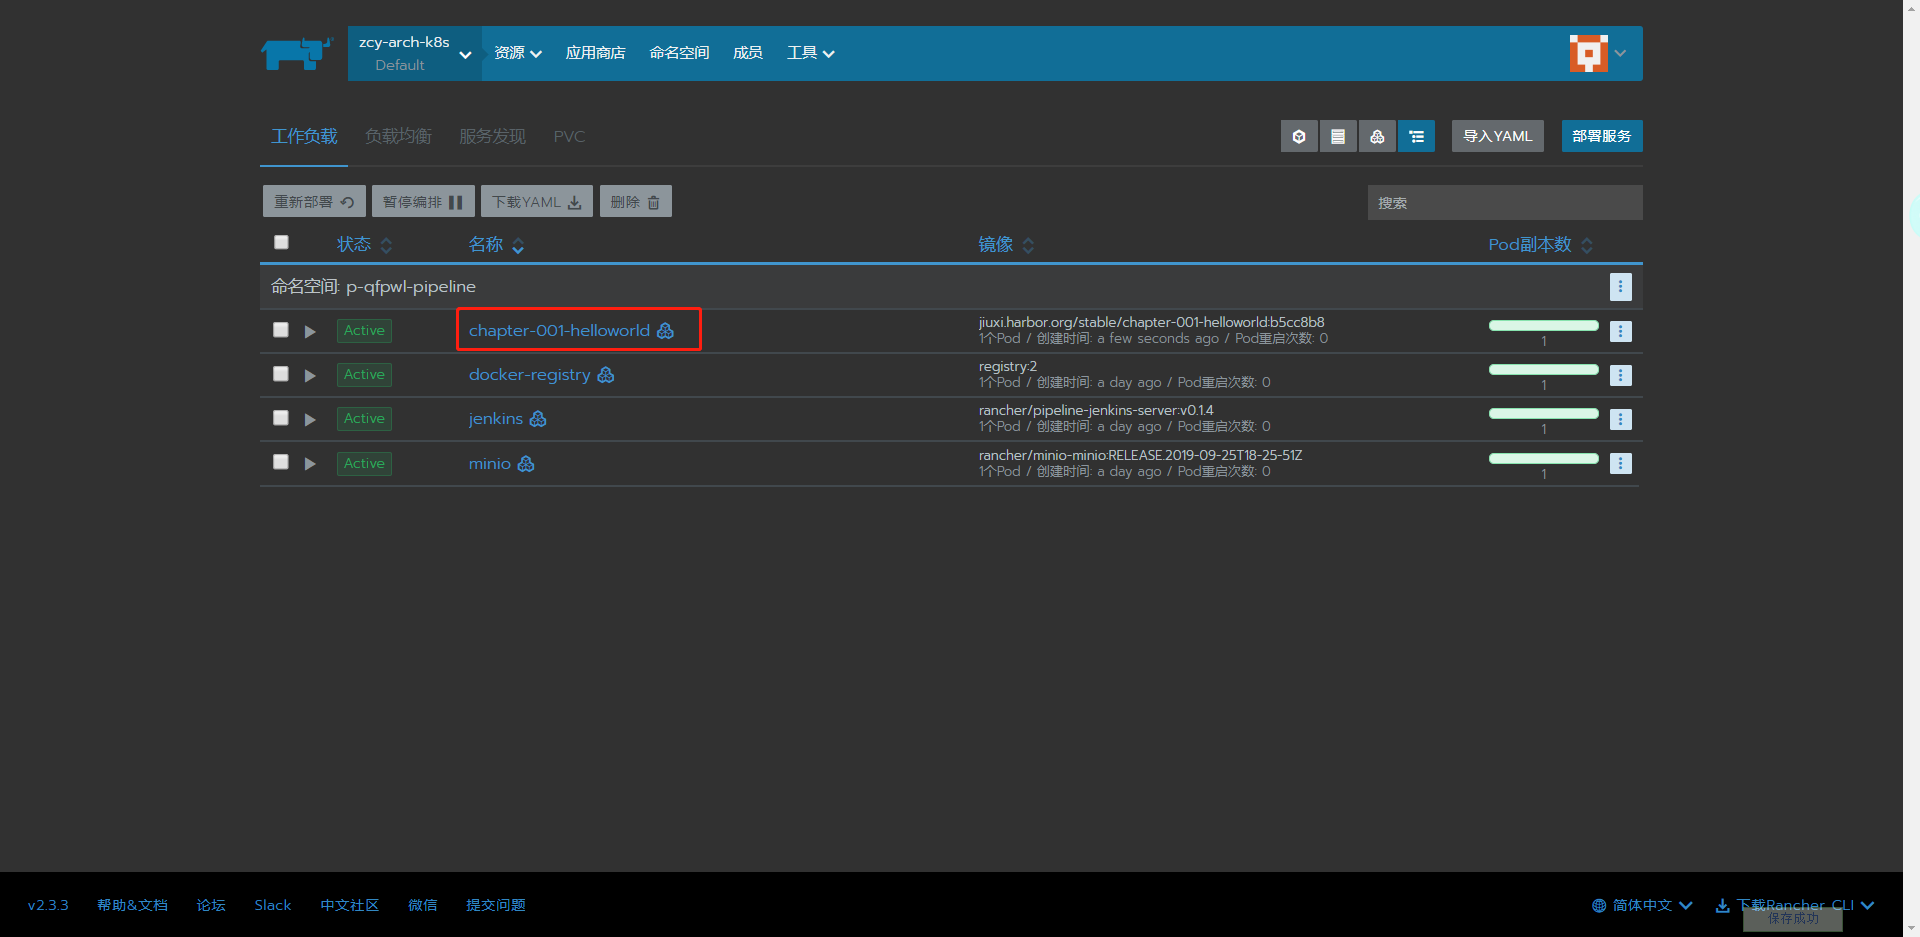Open the 提交问题 footer link
1920x937 pixels.
click(496, 905)
